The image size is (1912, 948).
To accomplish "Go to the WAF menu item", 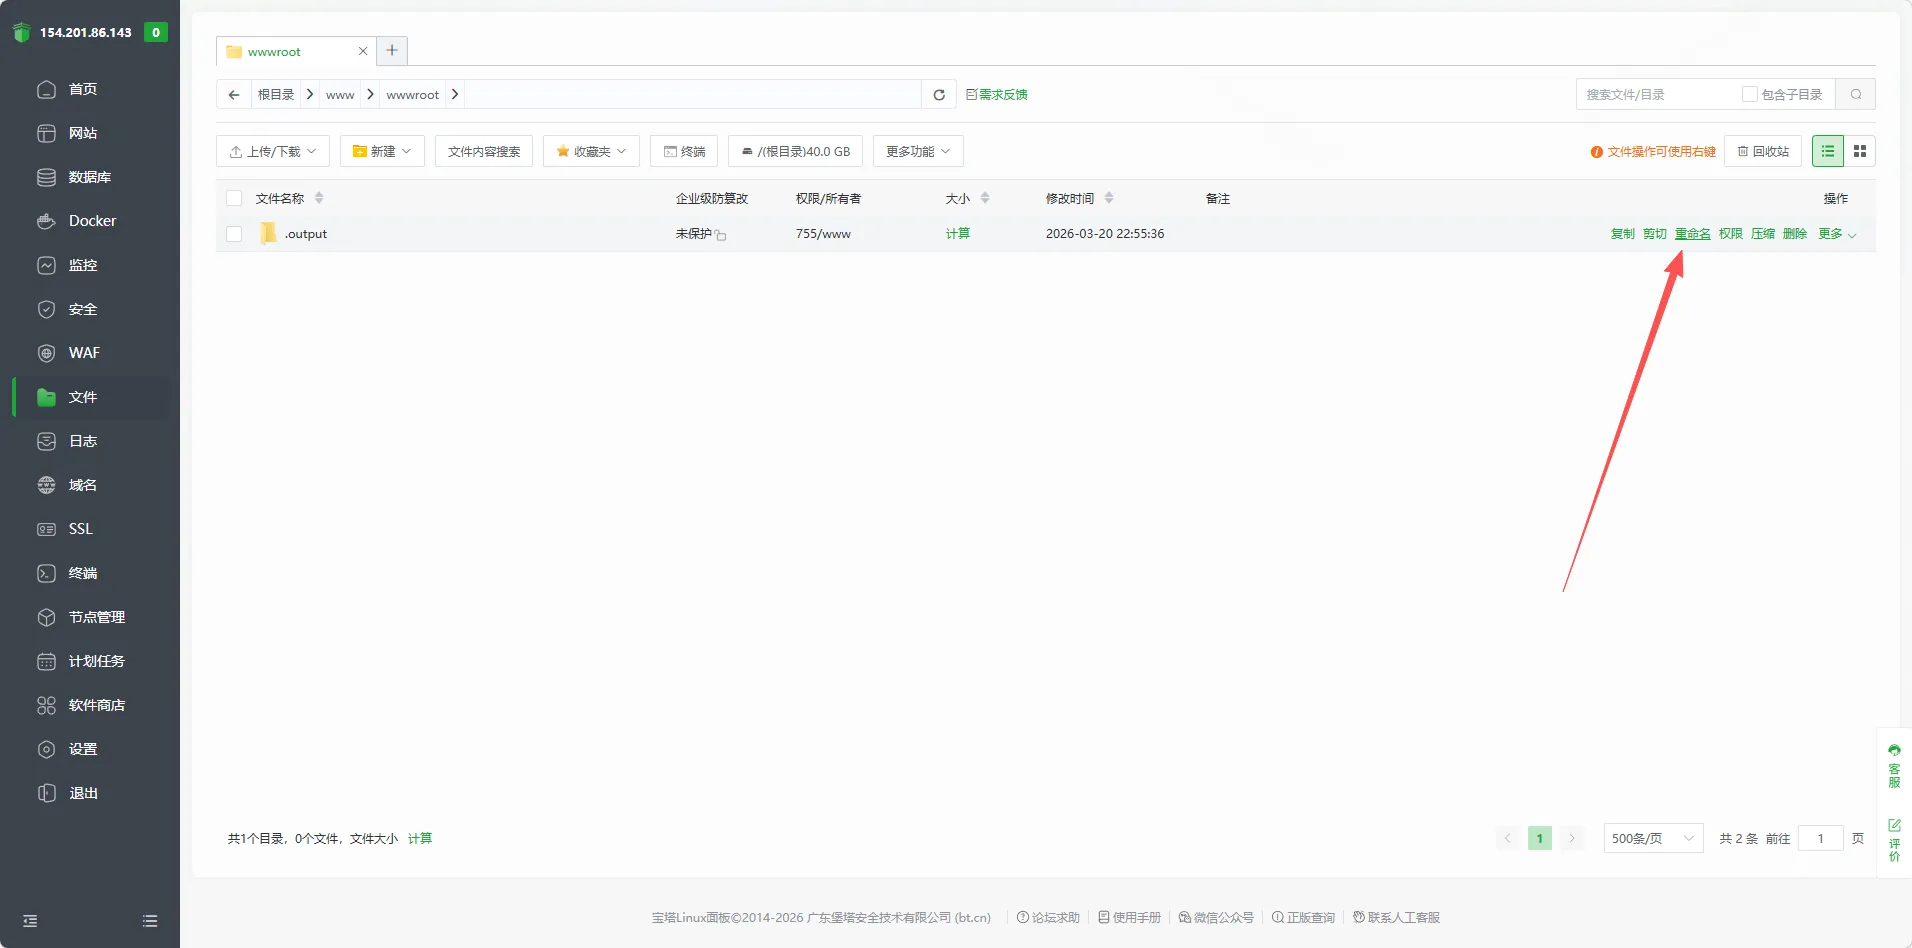I will pyautogui.click(x=84, y=353).
